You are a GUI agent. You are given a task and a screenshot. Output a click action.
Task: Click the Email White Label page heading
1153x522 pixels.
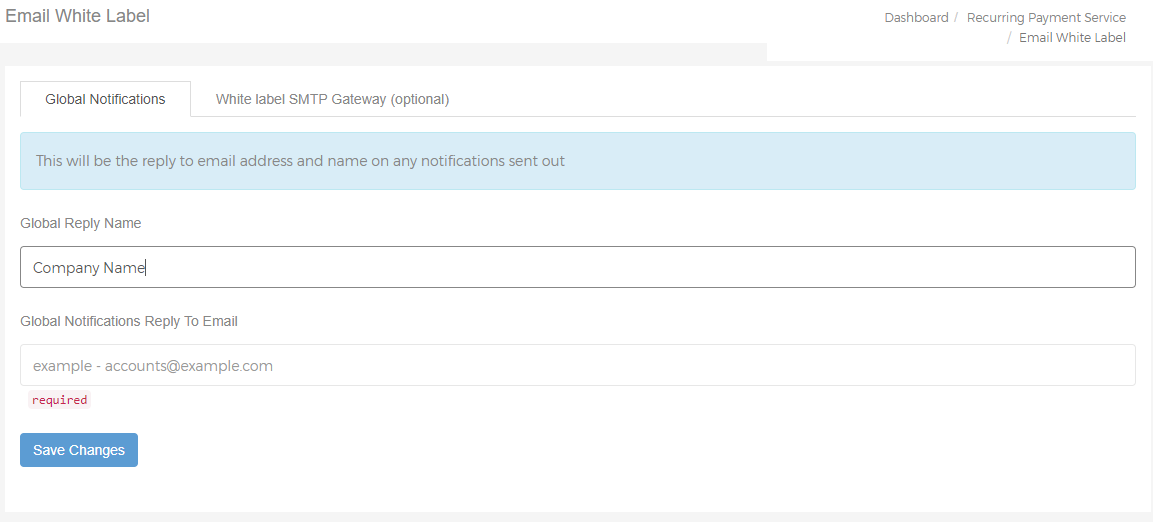(77, 15)
